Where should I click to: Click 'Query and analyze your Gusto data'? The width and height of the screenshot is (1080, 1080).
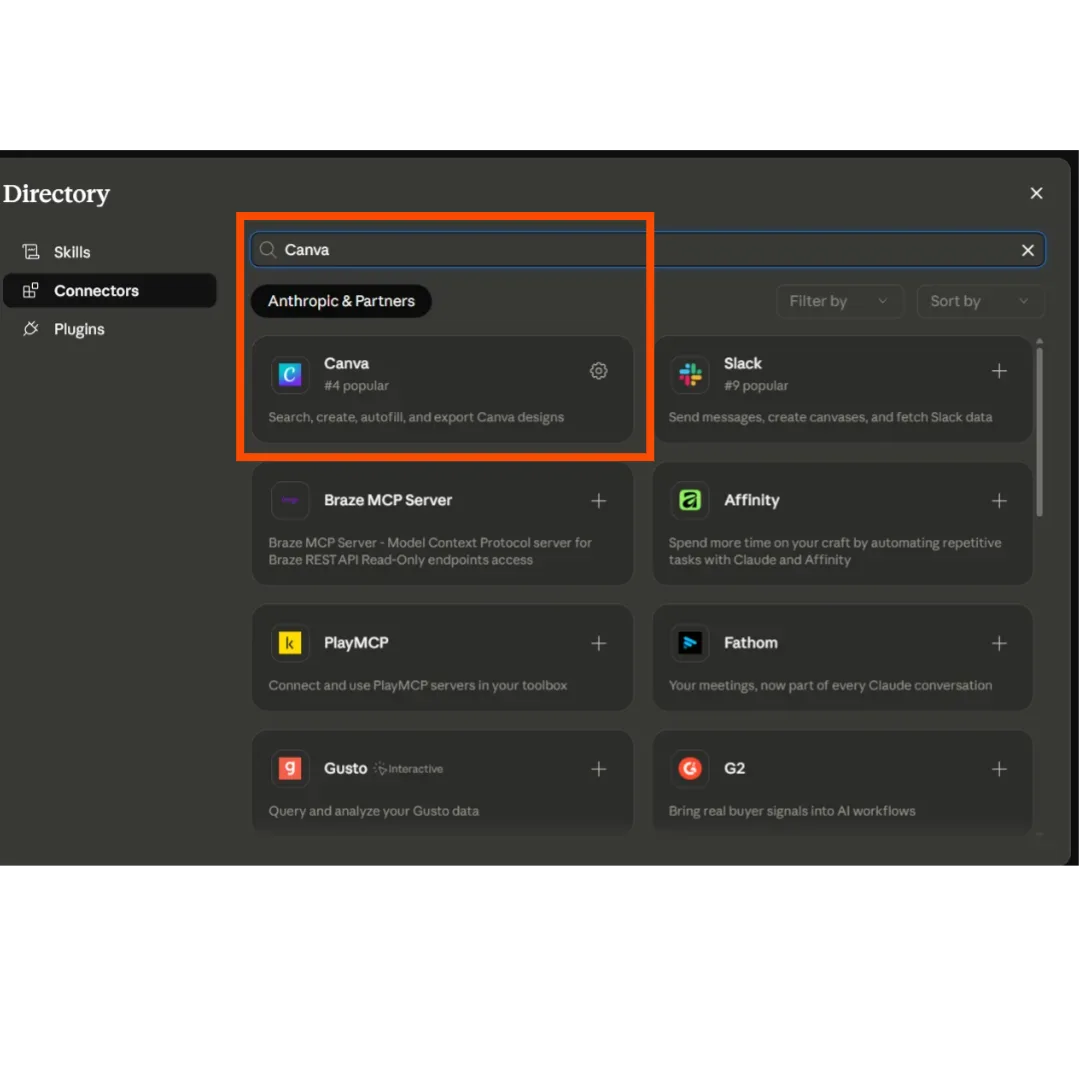pos(373,811)
